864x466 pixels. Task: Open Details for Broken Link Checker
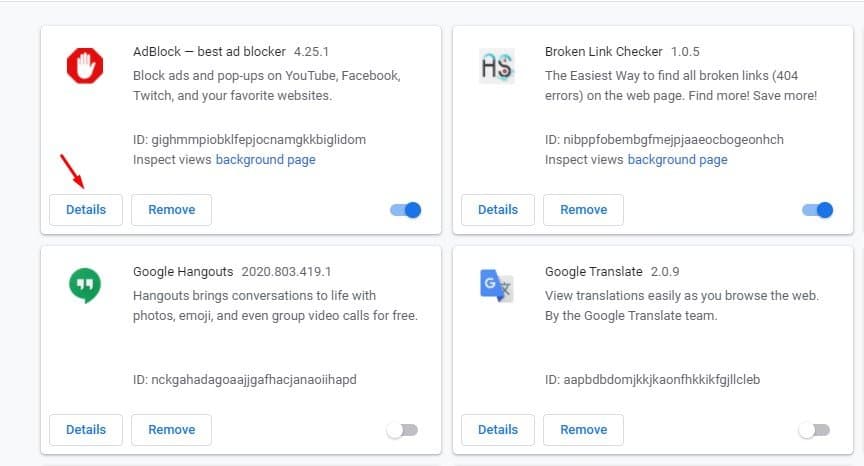click(498, 210)
